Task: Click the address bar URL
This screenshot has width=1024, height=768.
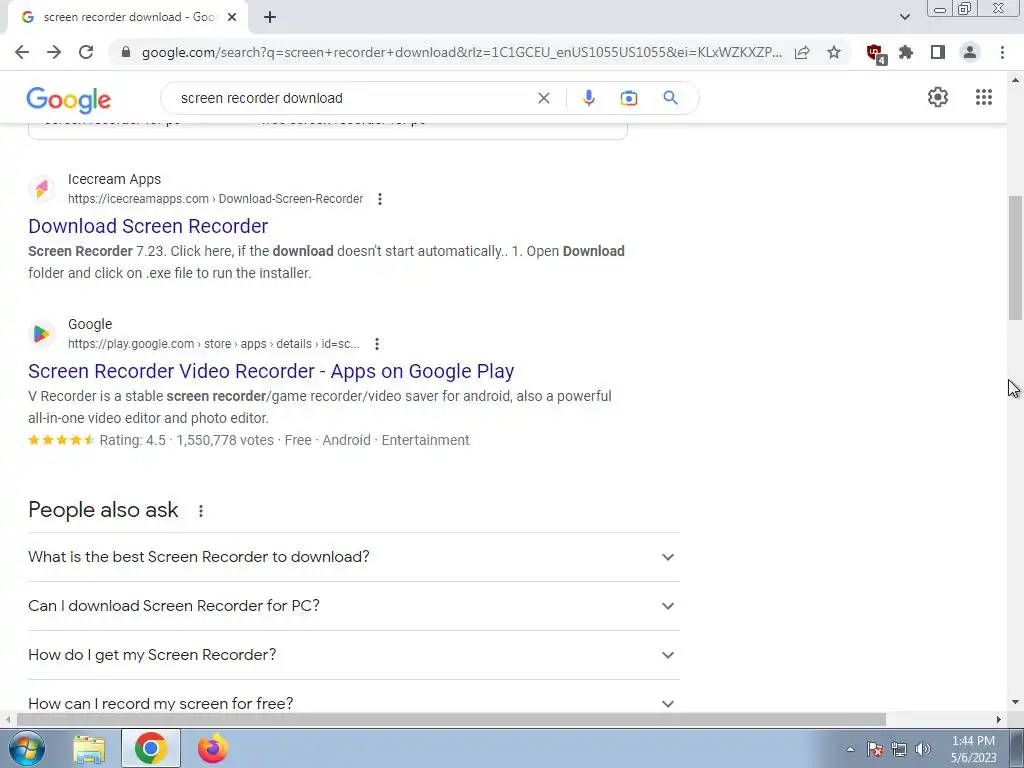Action: pos(462,52)
